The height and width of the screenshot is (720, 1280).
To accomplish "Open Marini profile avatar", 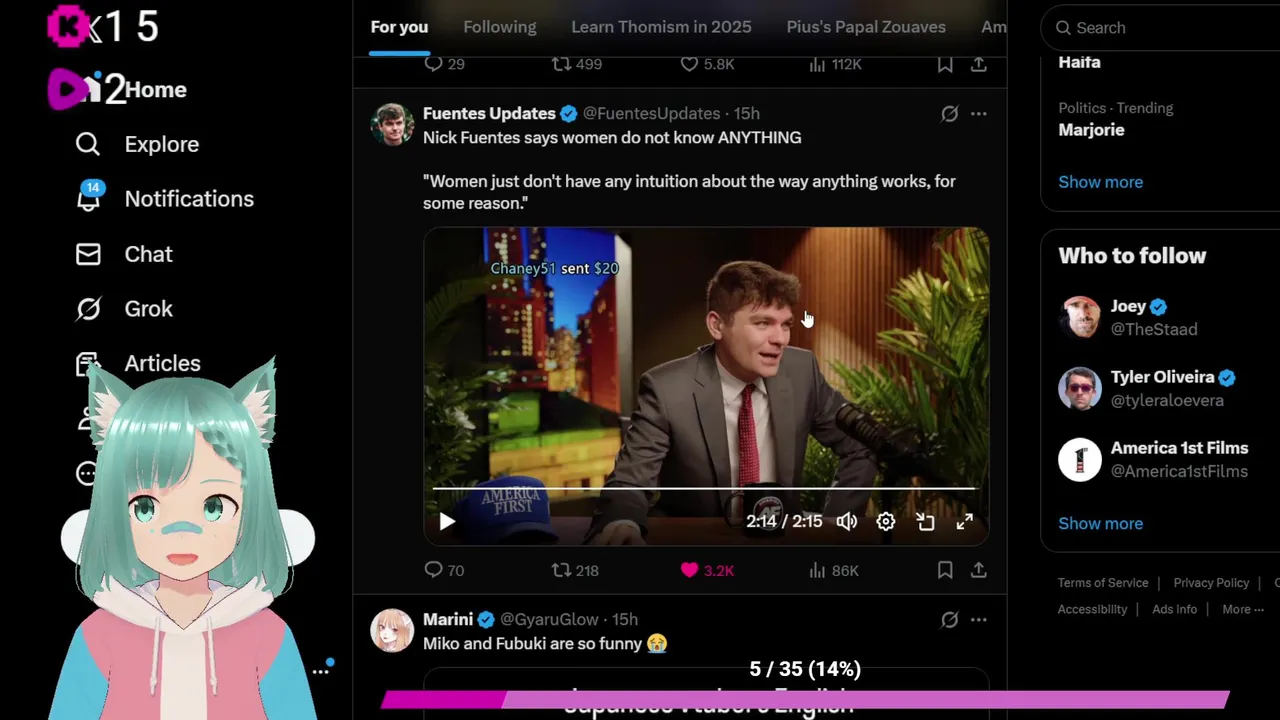I will click(x=392, y=630).
